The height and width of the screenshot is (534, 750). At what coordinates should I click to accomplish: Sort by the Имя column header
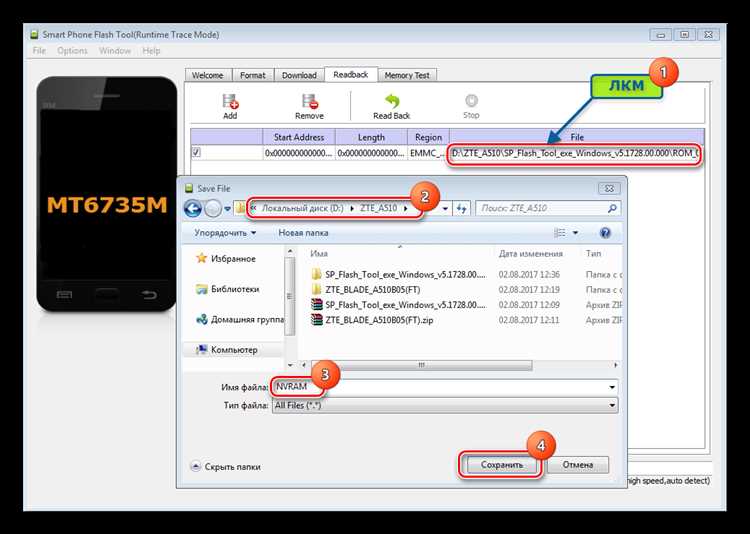319,254
